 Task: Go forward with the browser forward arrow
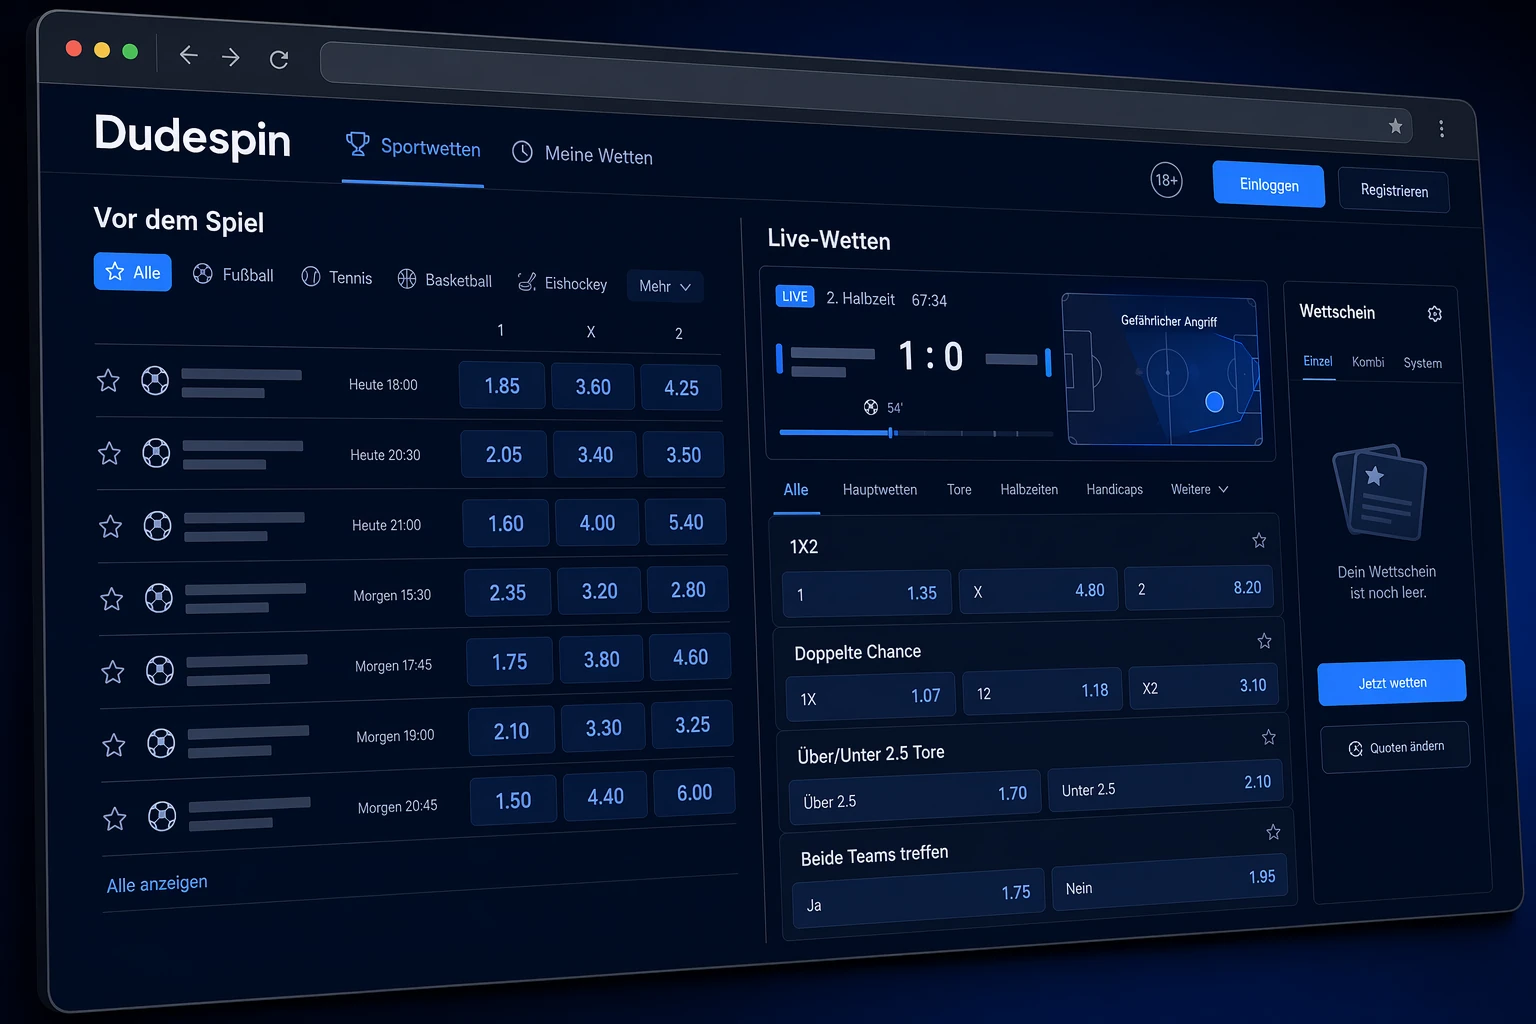coord(231,57)
